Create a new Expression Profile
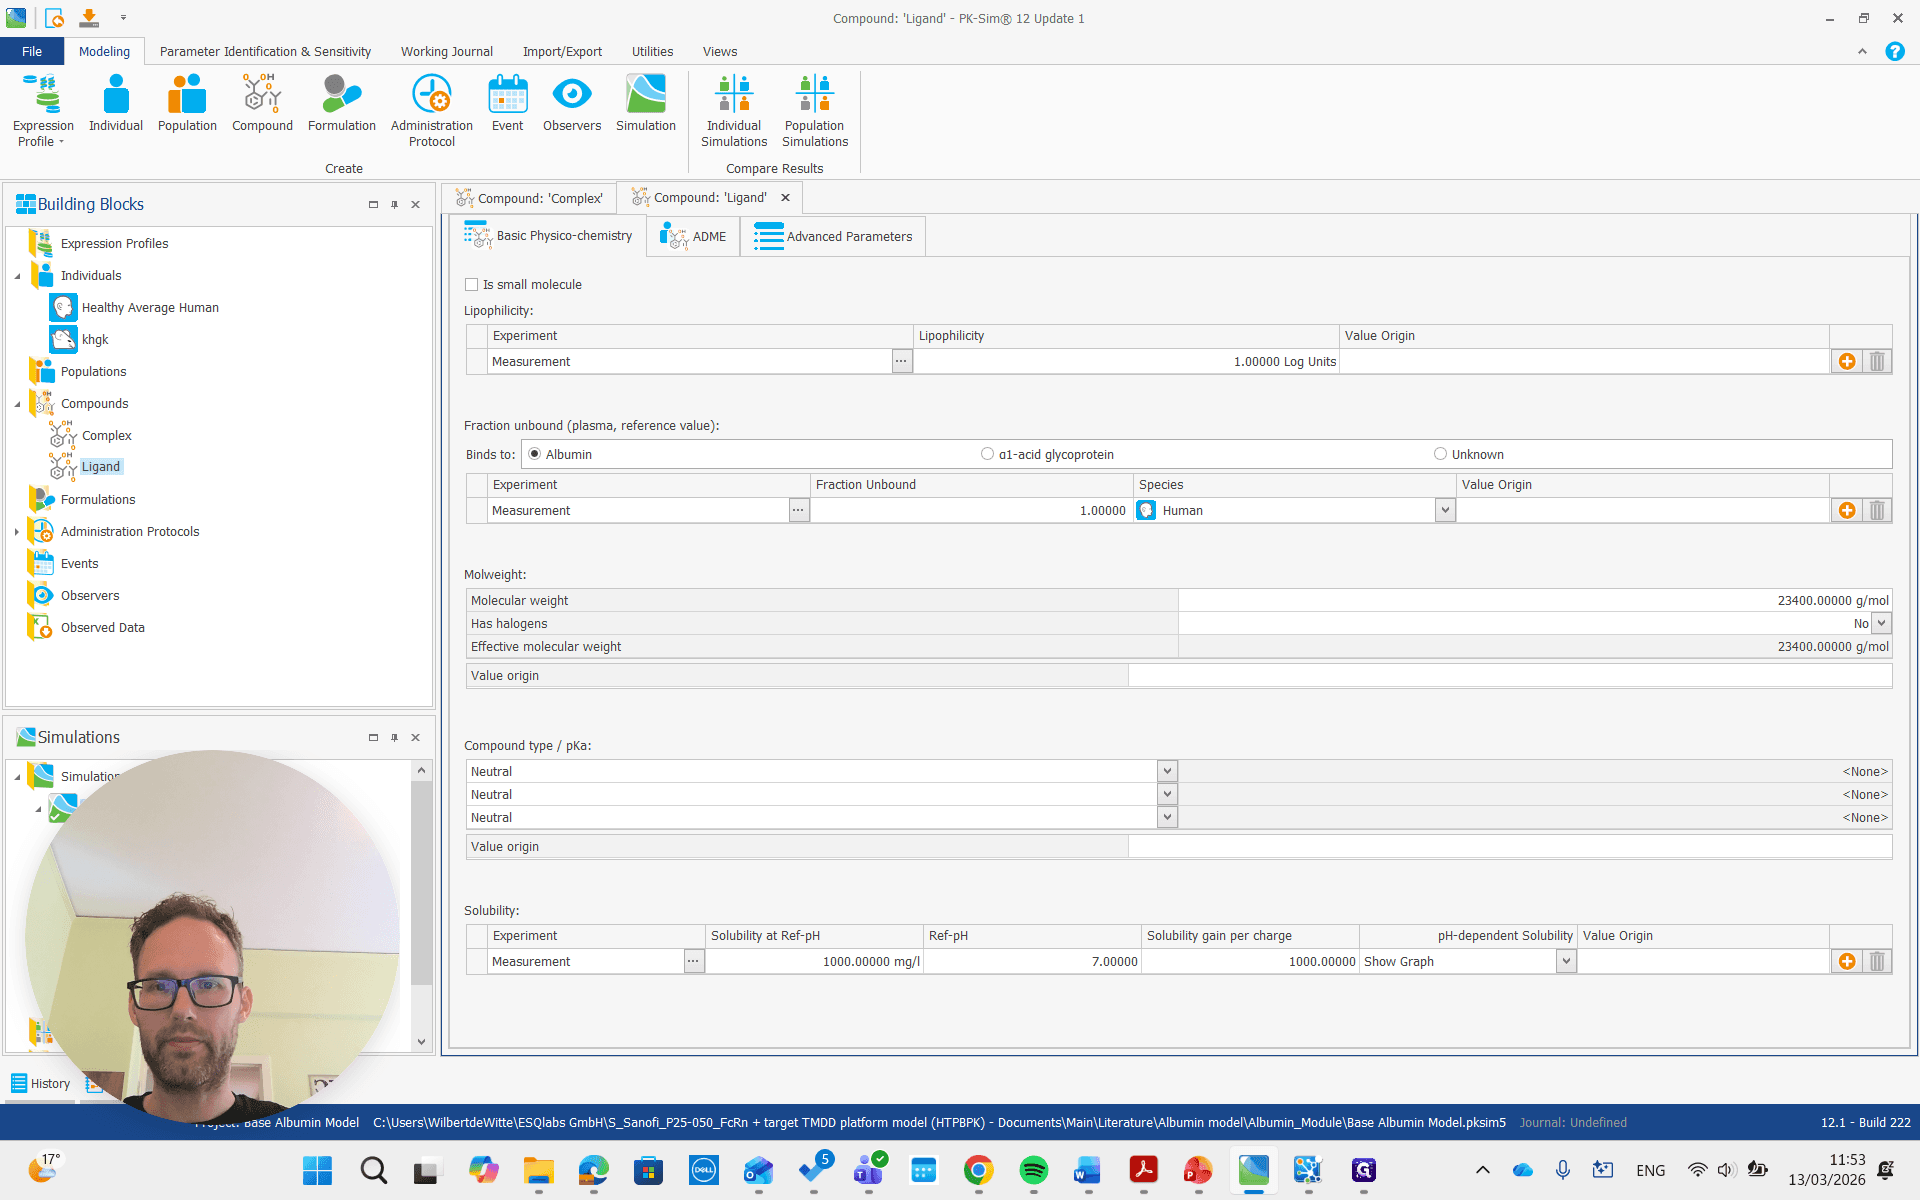Viewport: 1920px width, 1200px height. pos(43,111)
